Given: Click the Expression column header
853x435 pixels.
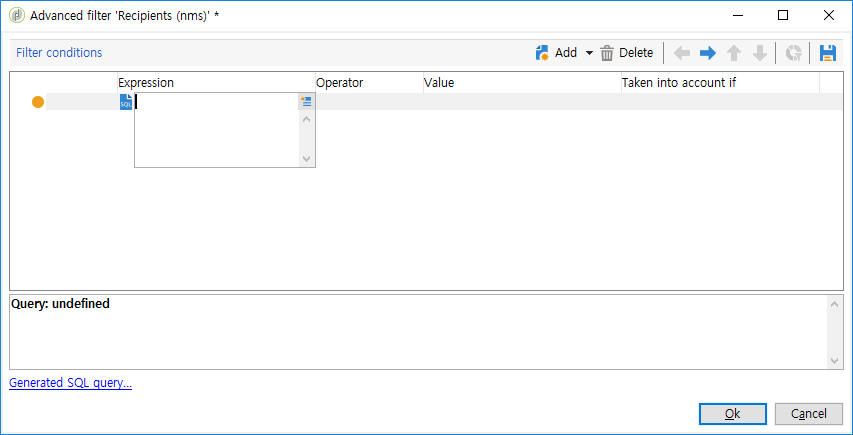Looking at the screenshot, I should (x=146, y=82).
